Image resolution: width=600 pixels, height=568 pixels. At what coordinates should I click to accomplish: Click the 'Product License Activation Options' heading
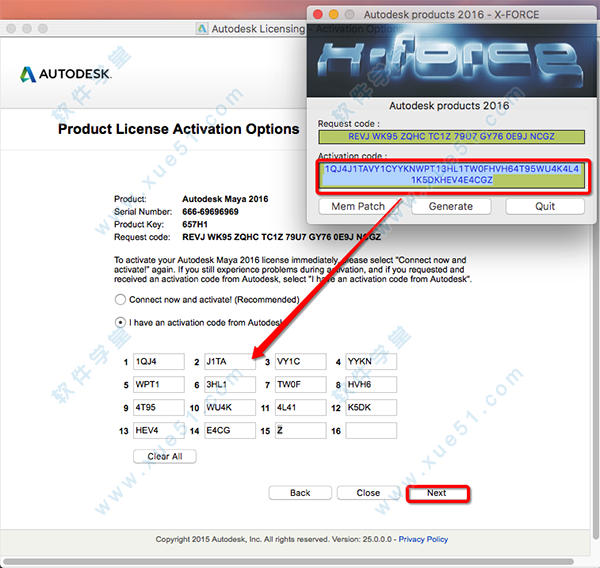tap(179, 129)
